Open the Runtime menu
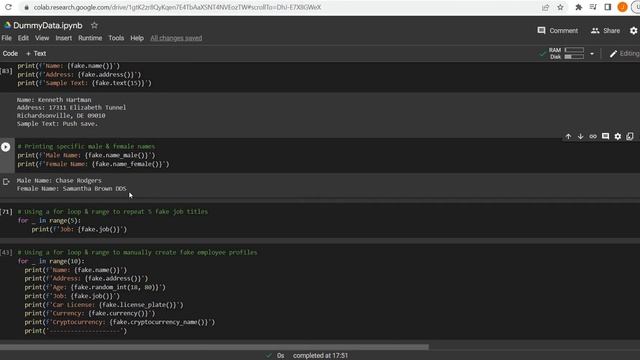Screen dimensions: 640x360 pyautogui.click(x=90, y=38)
